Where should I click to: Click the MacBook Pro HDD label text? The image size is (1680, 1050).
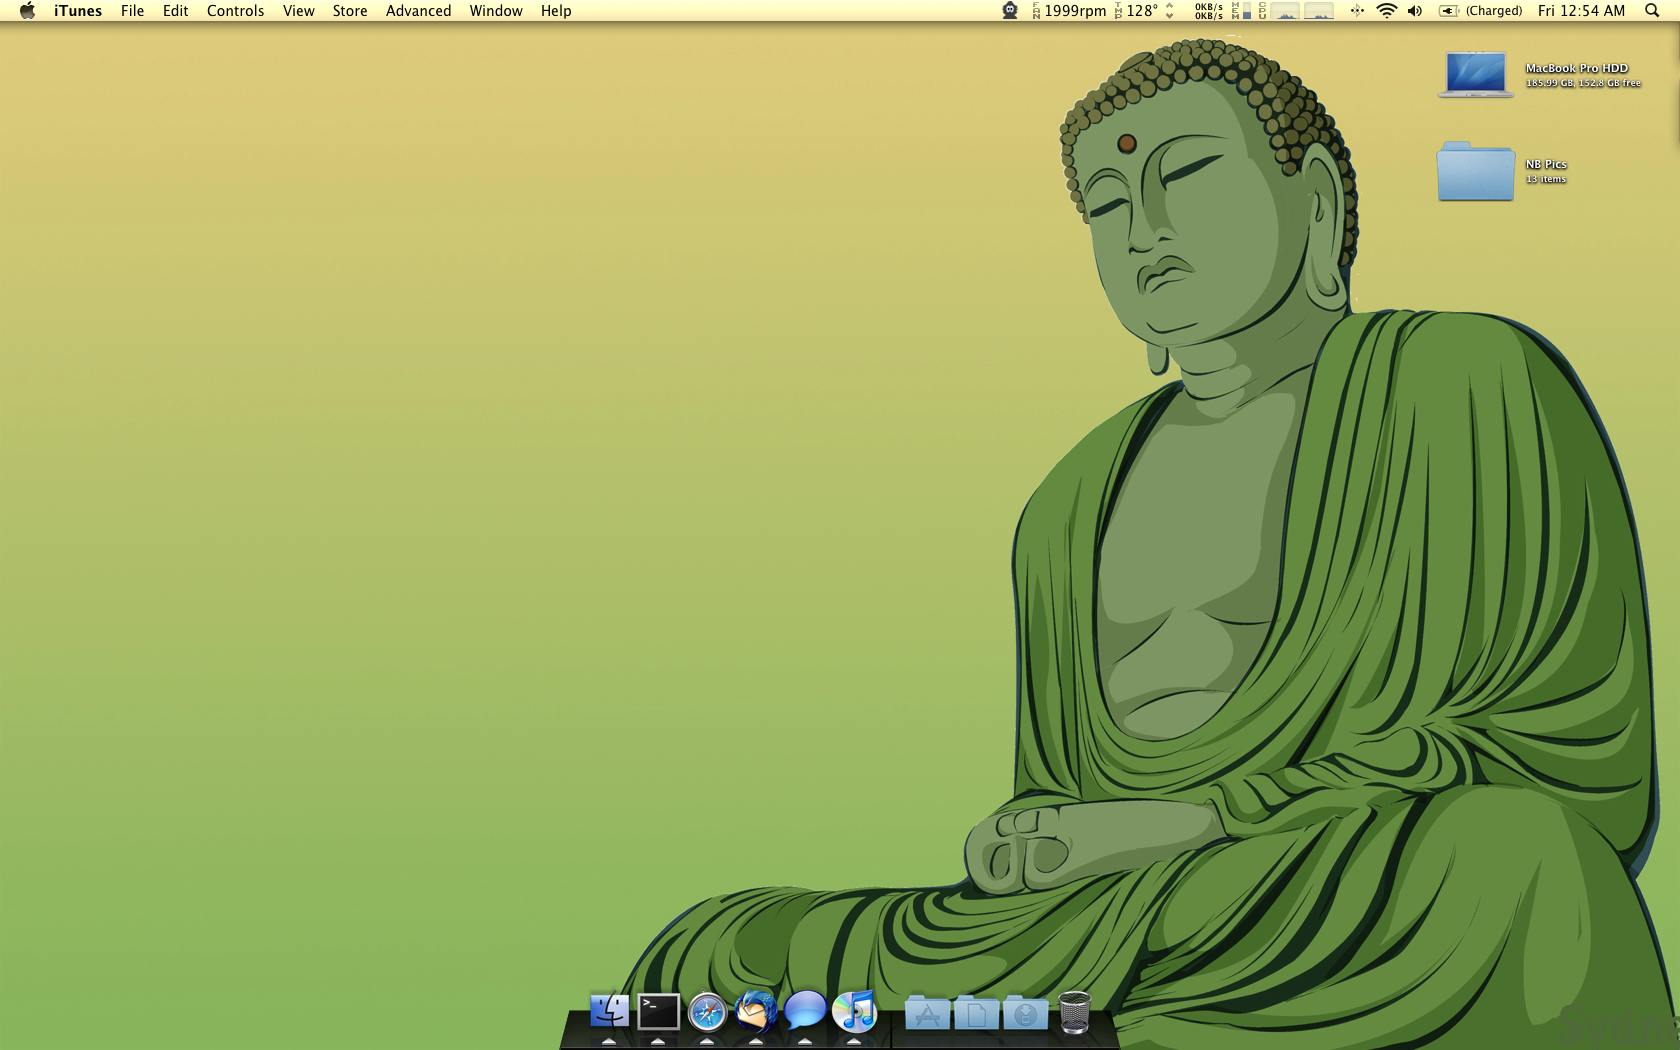tap(1576, 68)
